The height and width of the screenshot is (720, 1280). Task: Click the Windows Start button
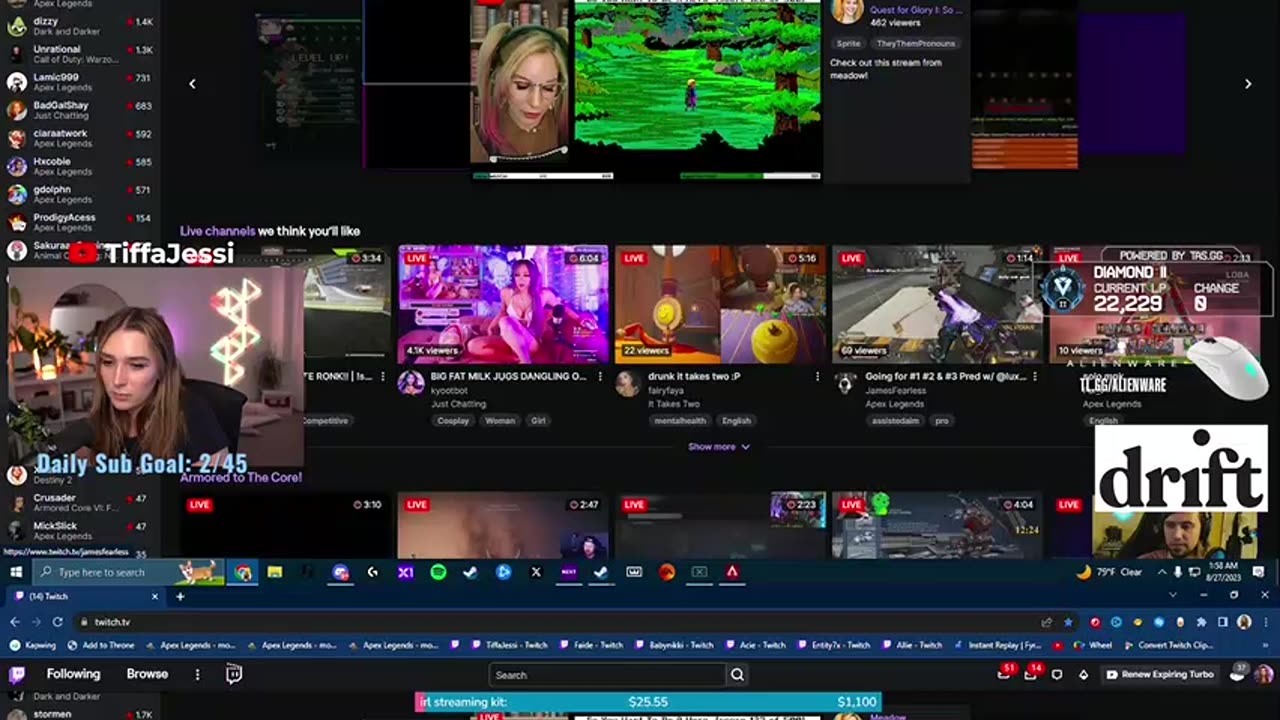point(16,572)
